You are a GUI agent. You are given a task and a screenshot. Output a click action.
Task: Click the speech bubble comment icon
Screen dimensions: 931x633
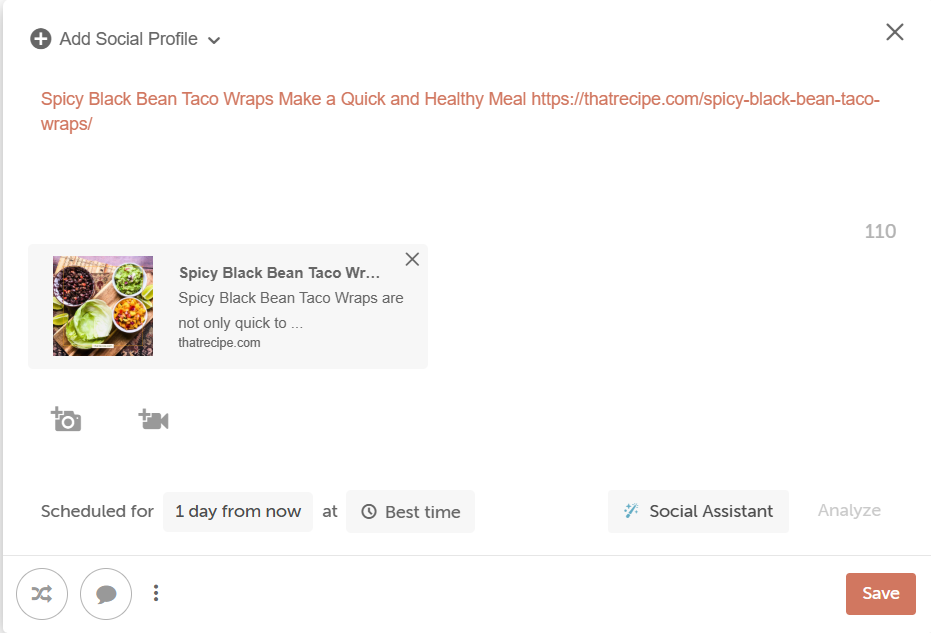coord(106,594)
